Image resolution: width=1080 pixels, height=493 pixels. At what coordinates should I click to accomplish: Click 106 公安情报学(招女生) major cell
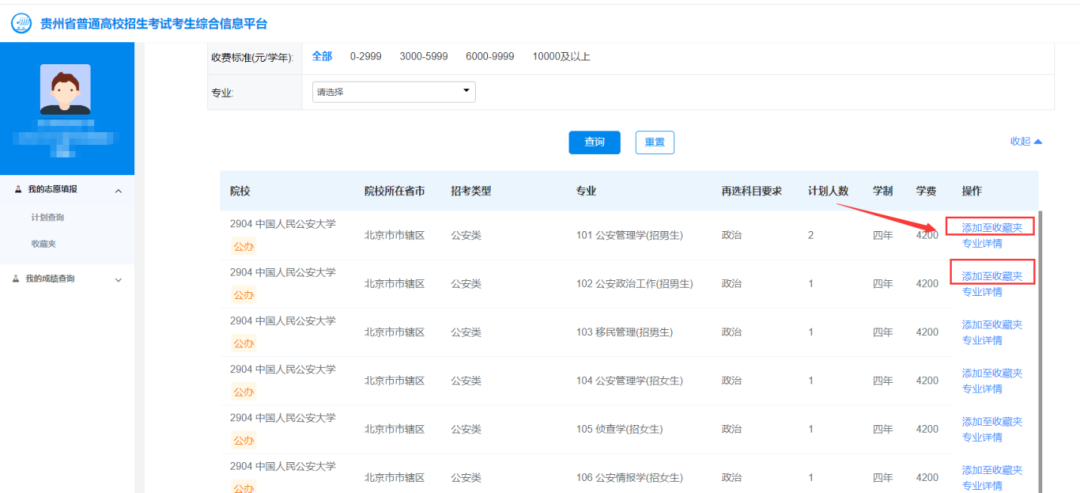point(629,478)
